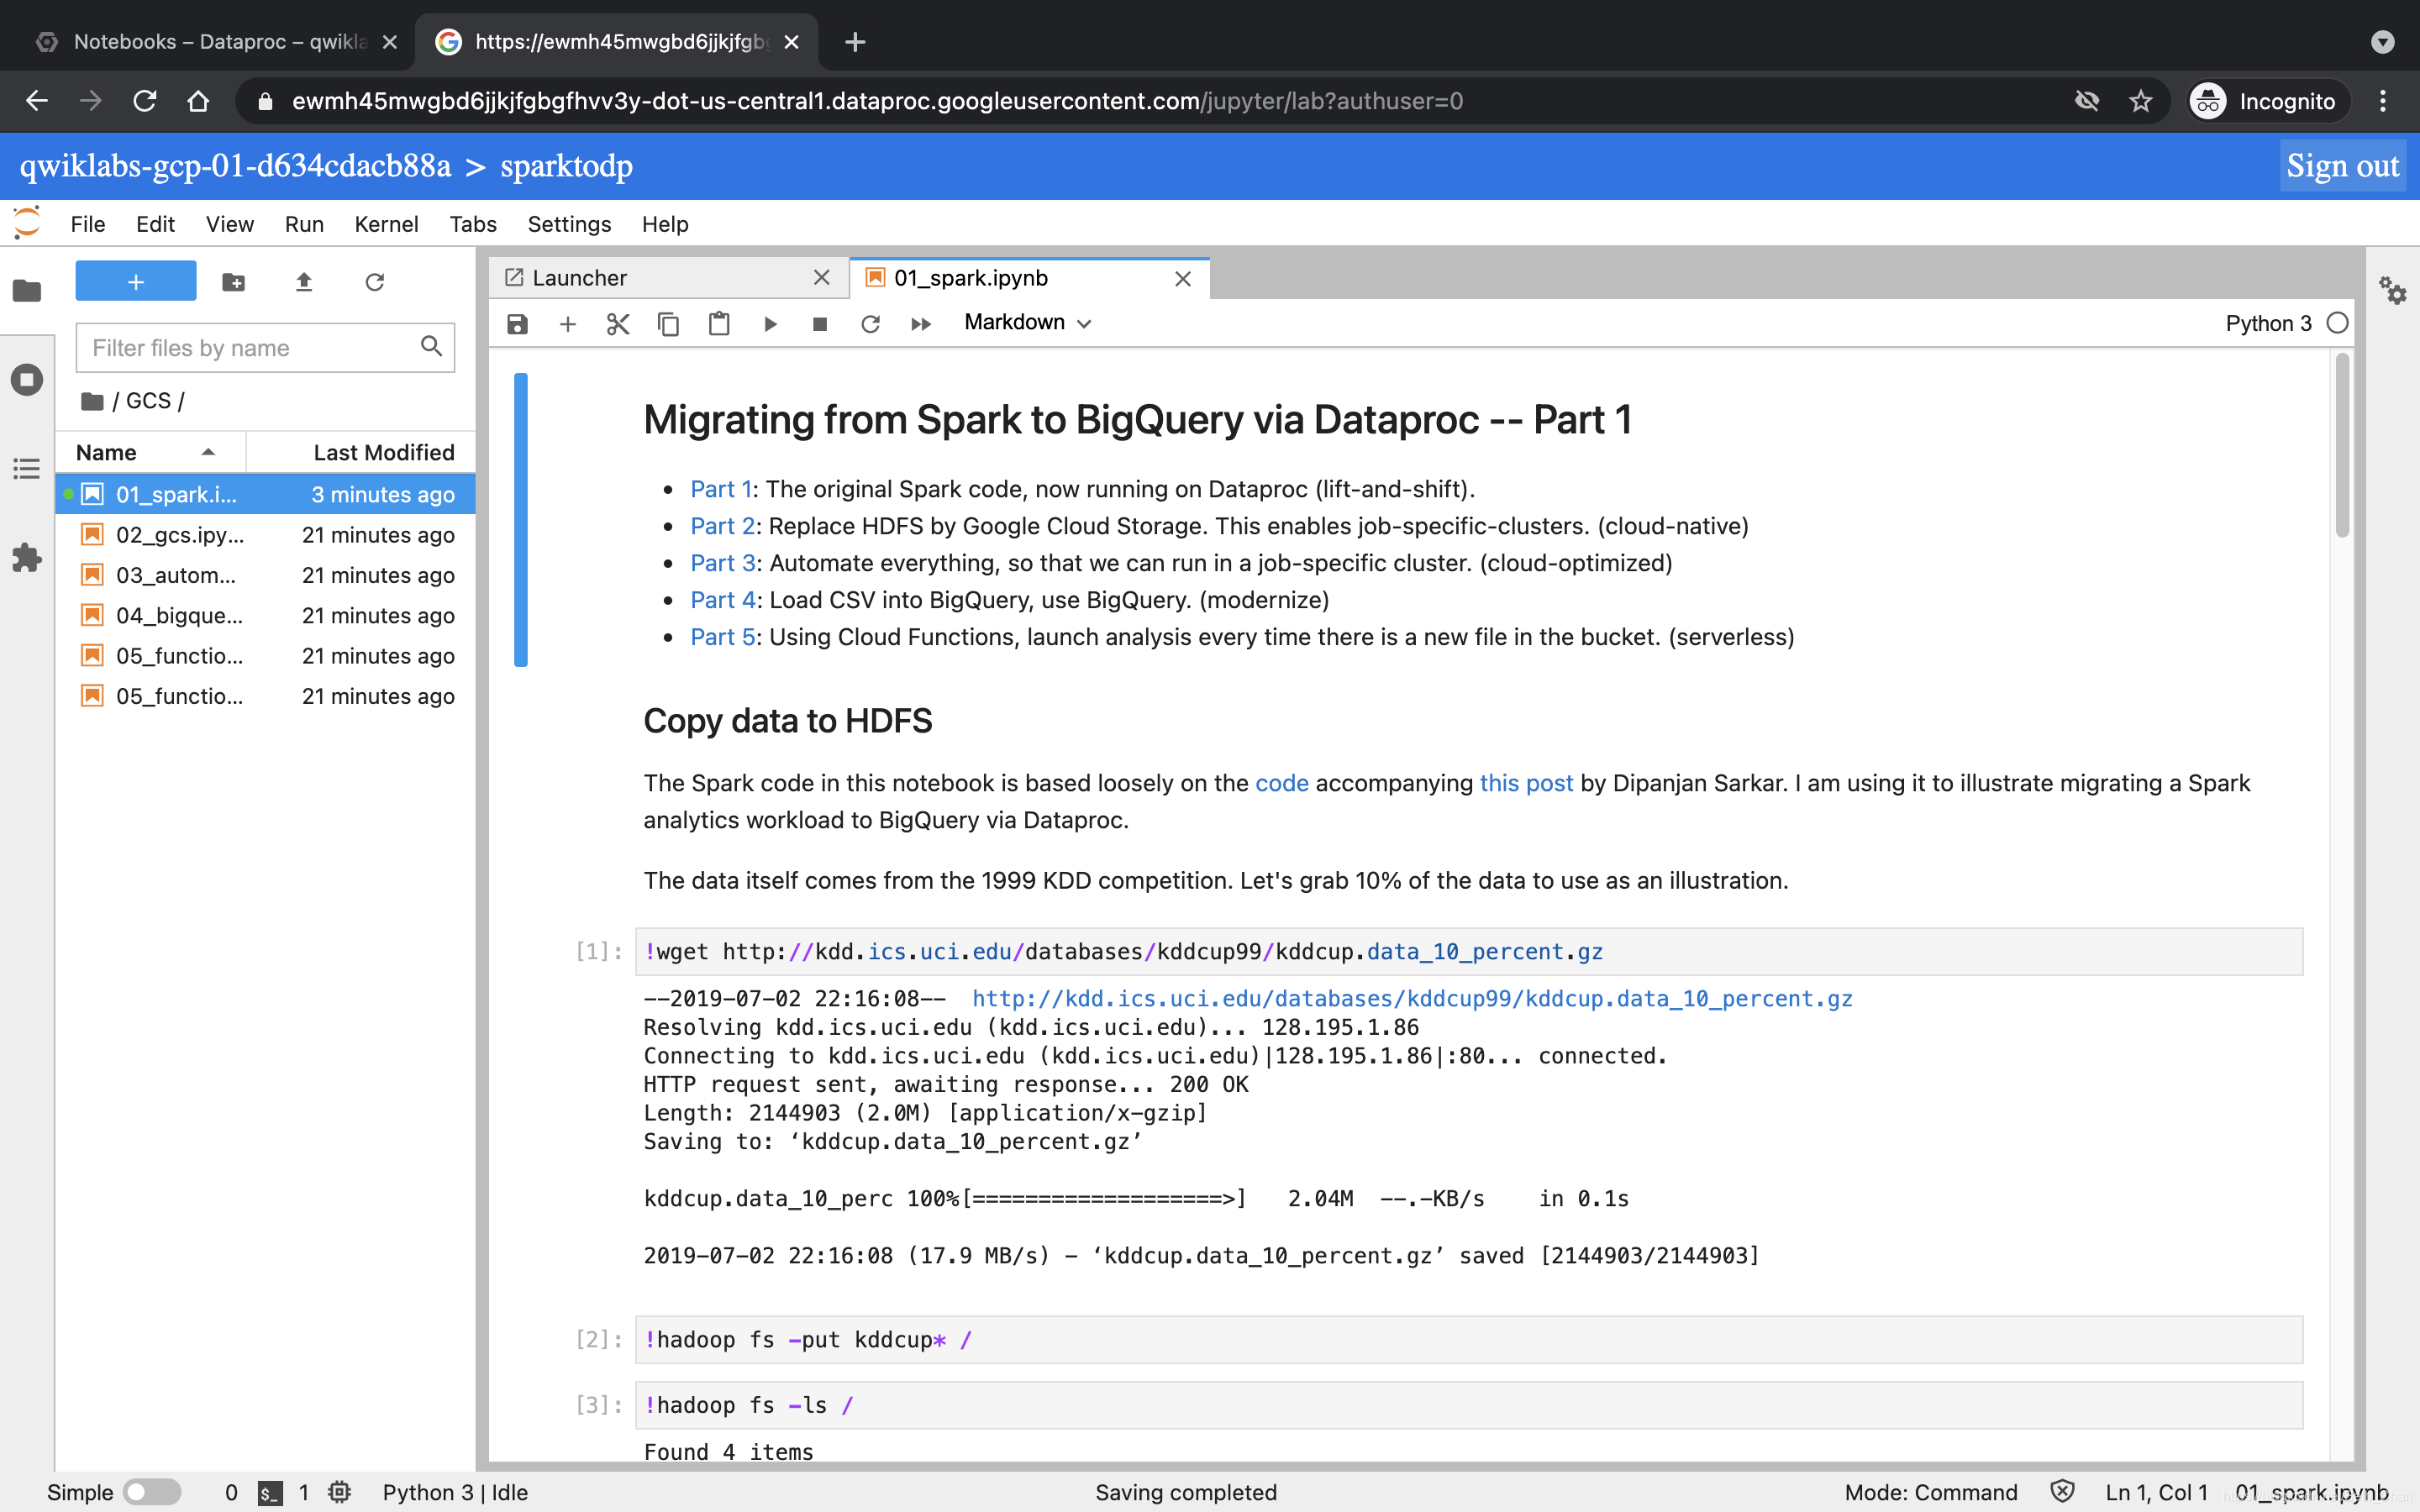Open the table of contents sidebar
This screenshot has height=1512, width=2420.
(x=27, y=468)
